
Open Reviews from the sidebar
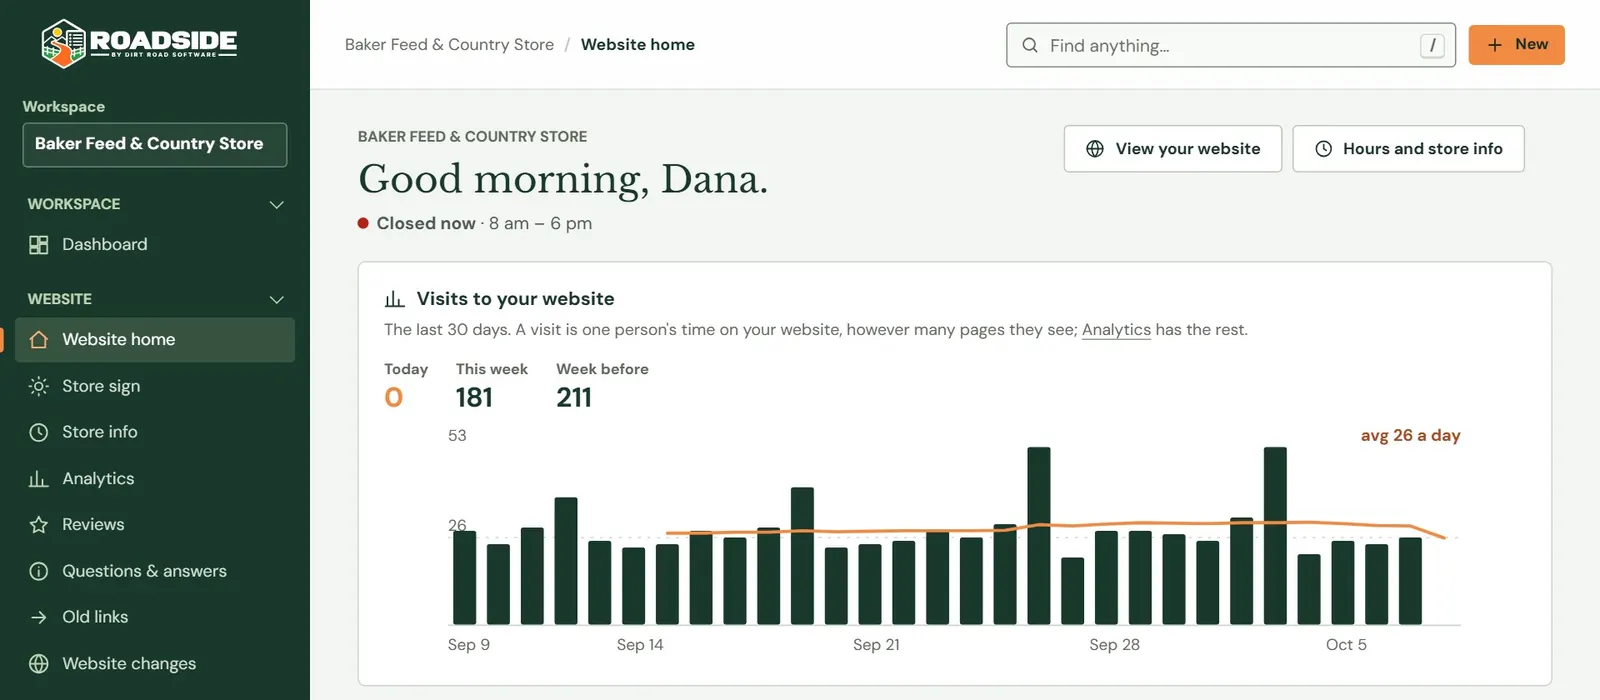coord(155,525)
